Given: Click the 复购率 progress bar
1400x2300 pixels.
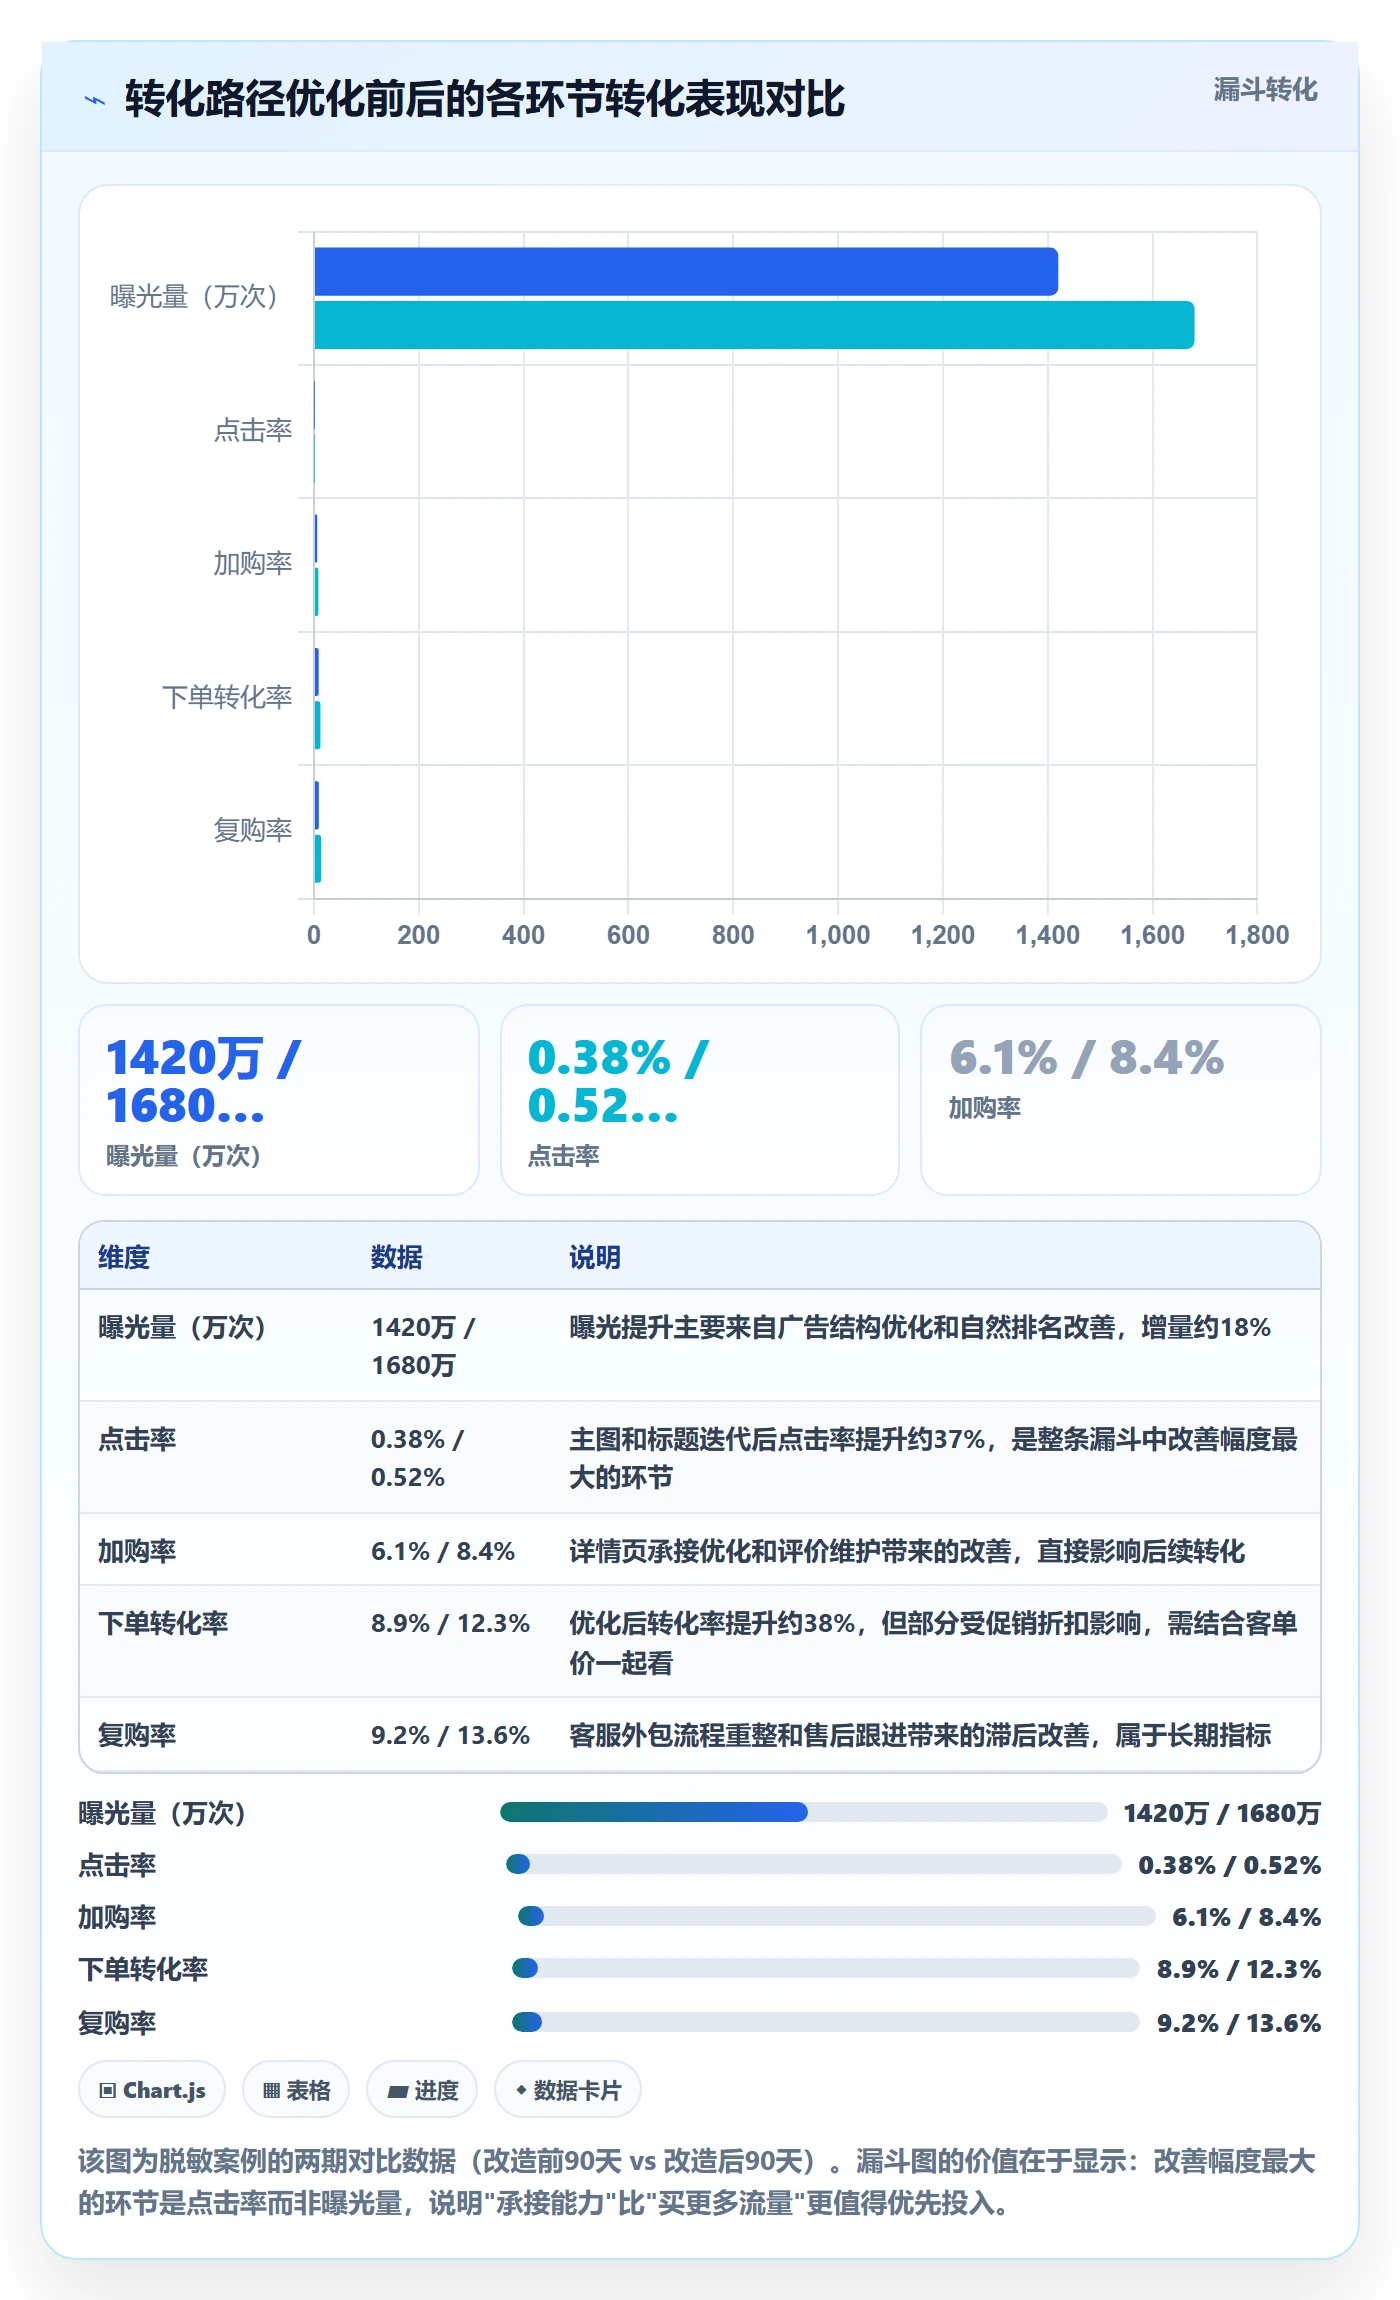Looking at the screenshot, I should click(826, 2022).
